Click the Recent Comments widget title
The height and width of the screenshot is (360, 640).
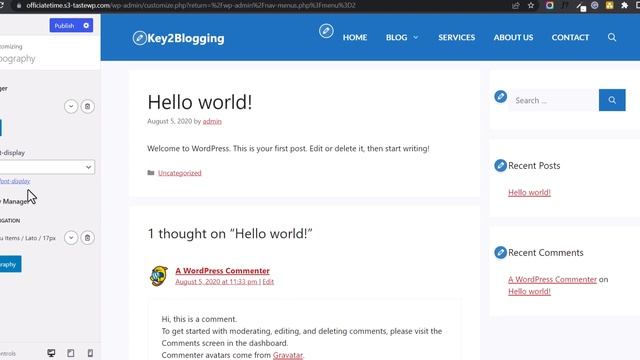[x=546, y=252]
